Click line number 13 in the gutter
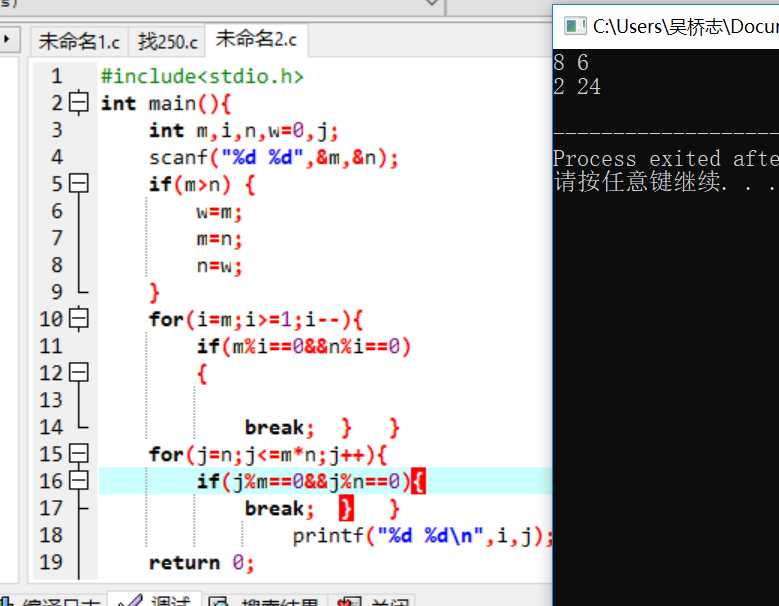 pos(51,400)
